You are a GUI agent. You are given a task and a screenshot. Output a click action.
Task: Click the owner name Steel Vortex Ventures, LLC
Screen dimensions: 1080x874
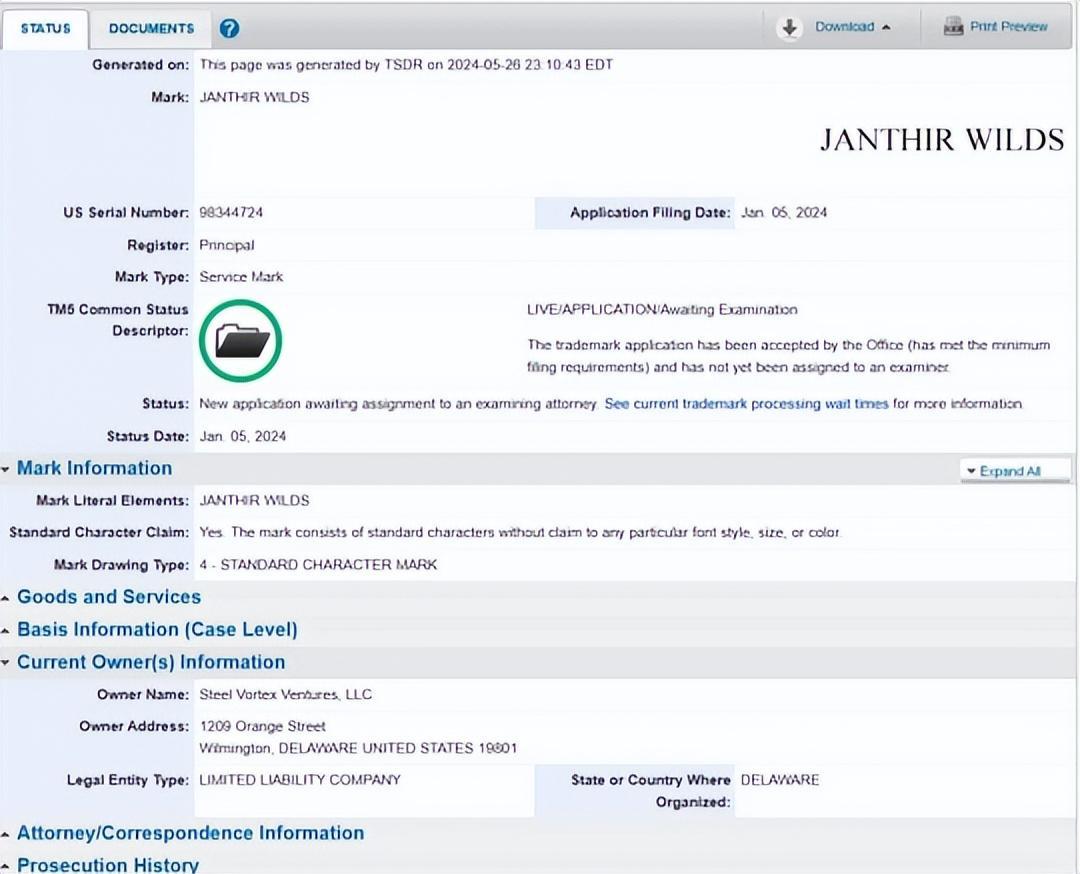coord(285,694)
